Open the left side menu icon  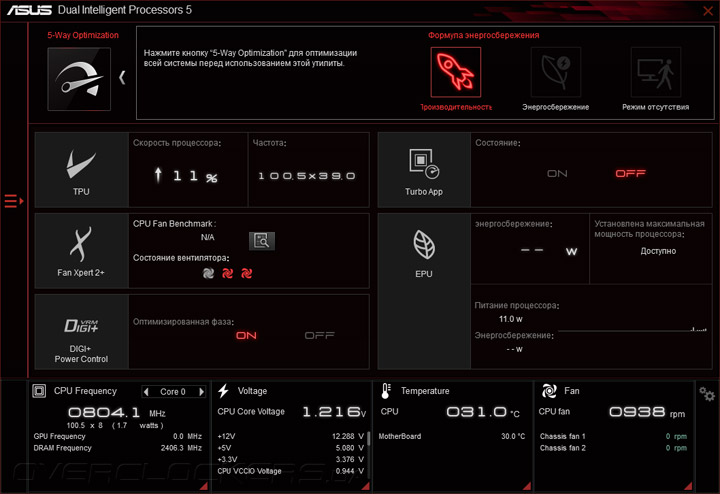[x=14, y=201]
